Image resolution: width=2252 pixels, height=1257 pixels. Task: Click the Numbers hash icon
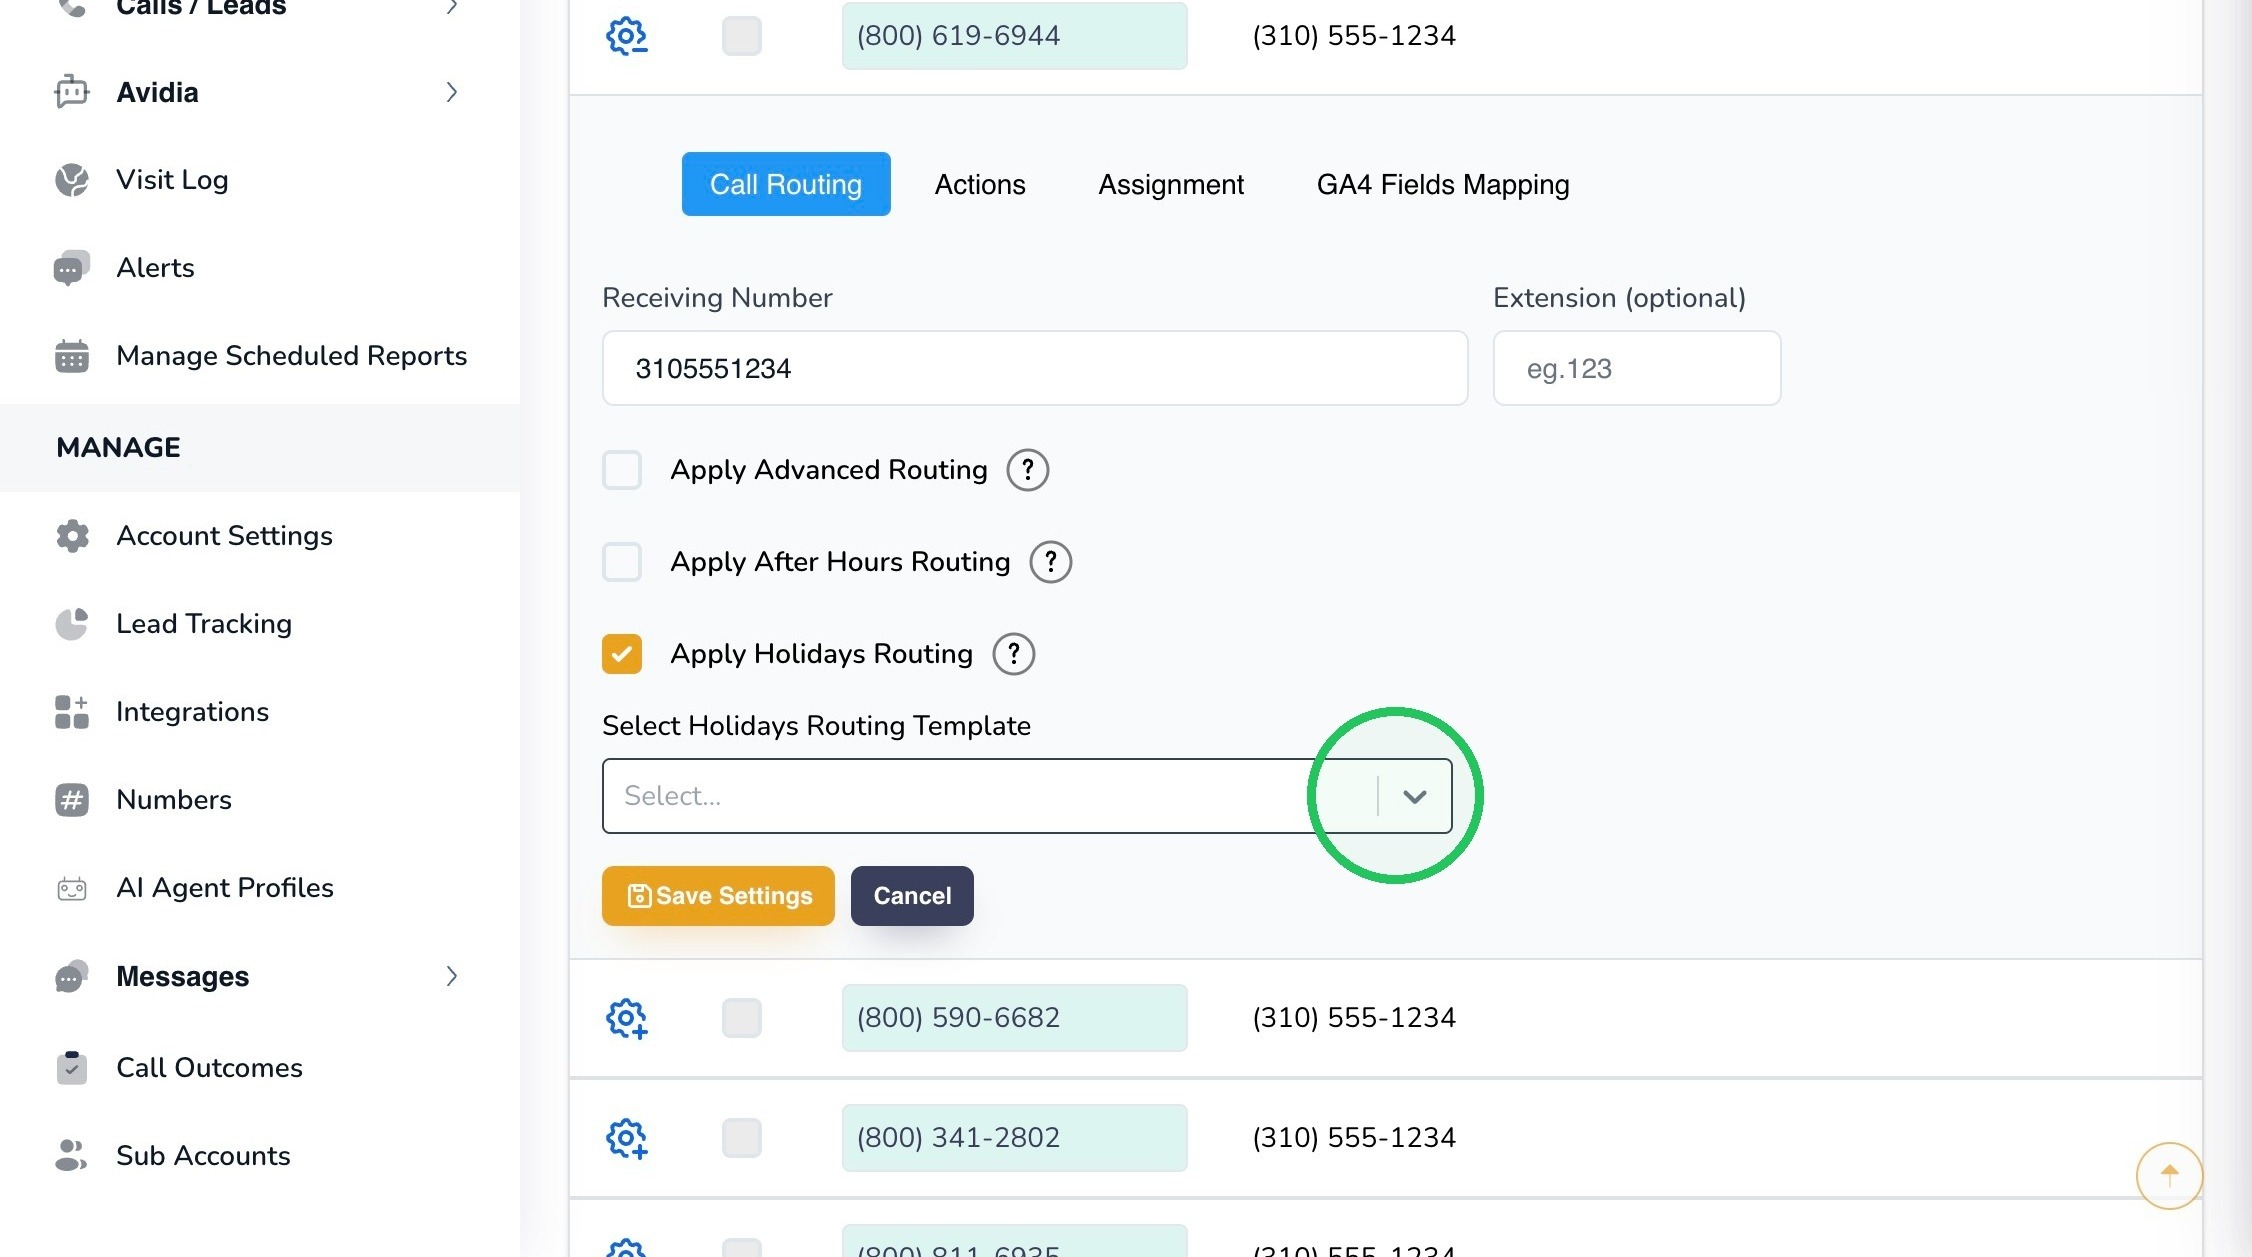72,800
